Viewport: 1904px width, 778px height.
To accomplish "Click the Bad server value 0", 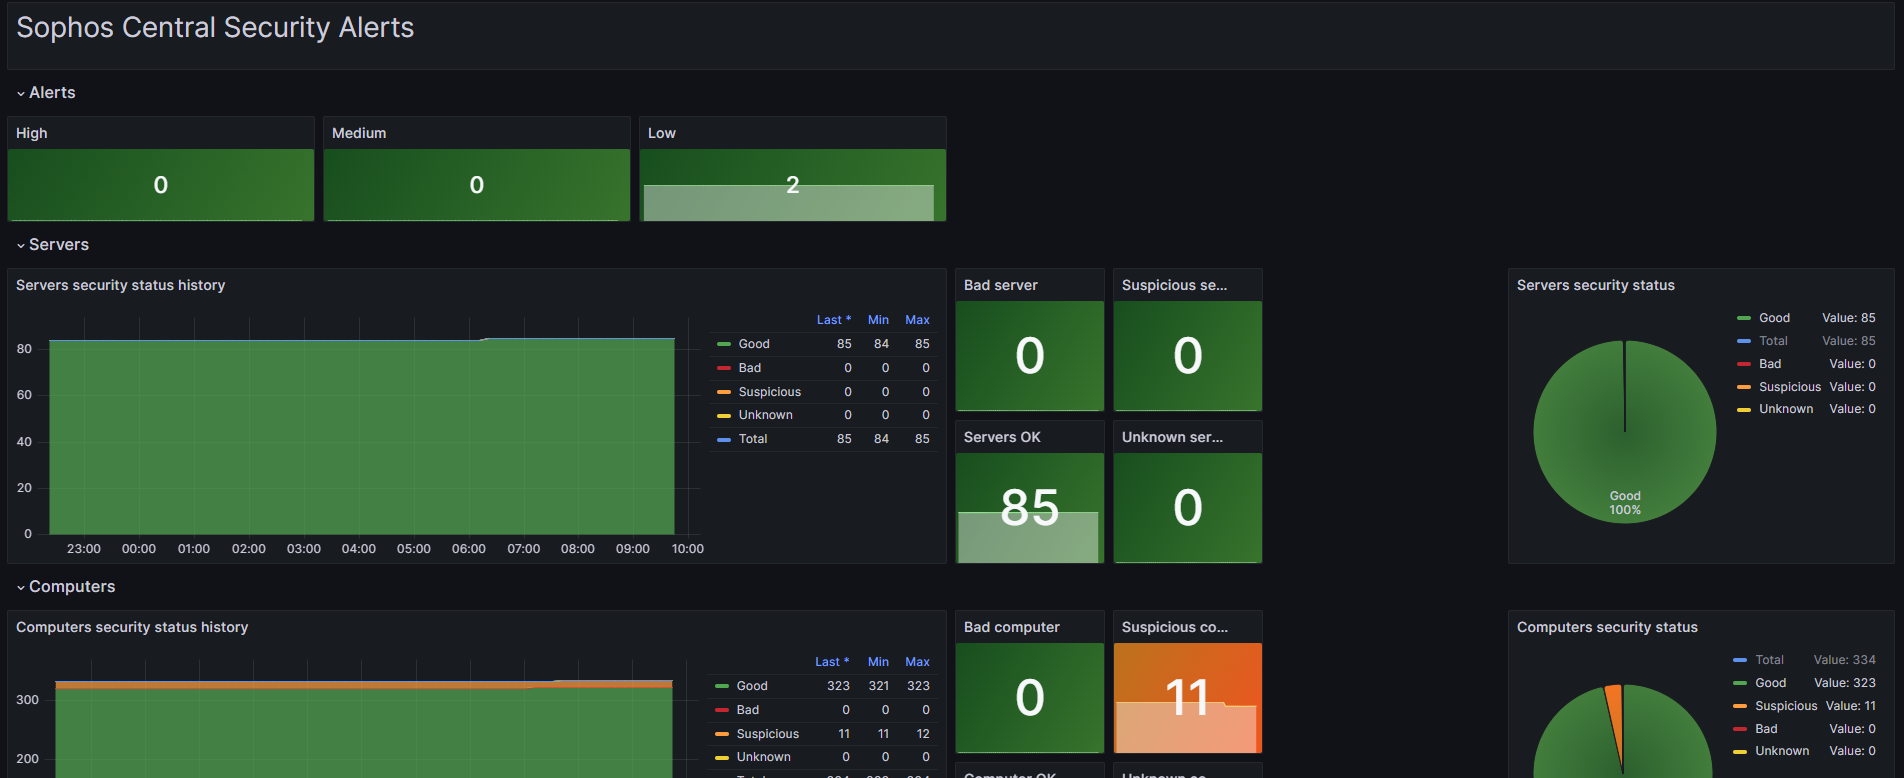I will (1030, 356).
